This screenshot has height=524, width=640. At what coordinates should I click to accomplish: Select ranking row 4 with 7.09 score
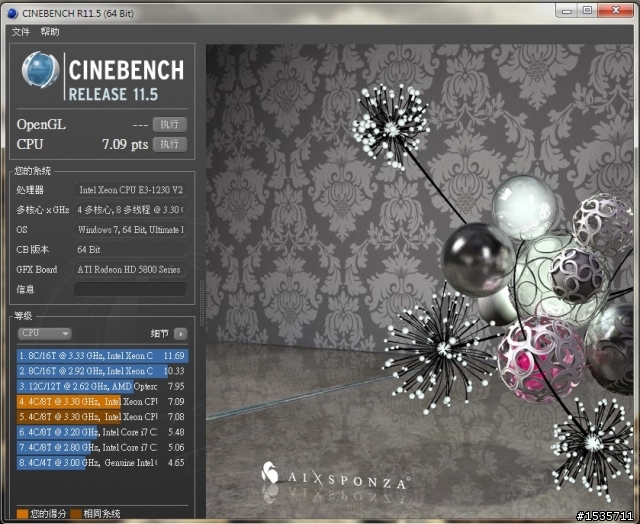[x=102, y=402]
